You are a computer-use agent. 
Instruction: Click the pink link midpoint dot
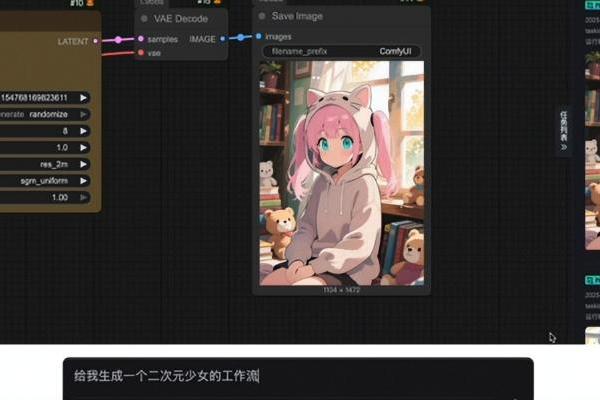pos(118,40)
